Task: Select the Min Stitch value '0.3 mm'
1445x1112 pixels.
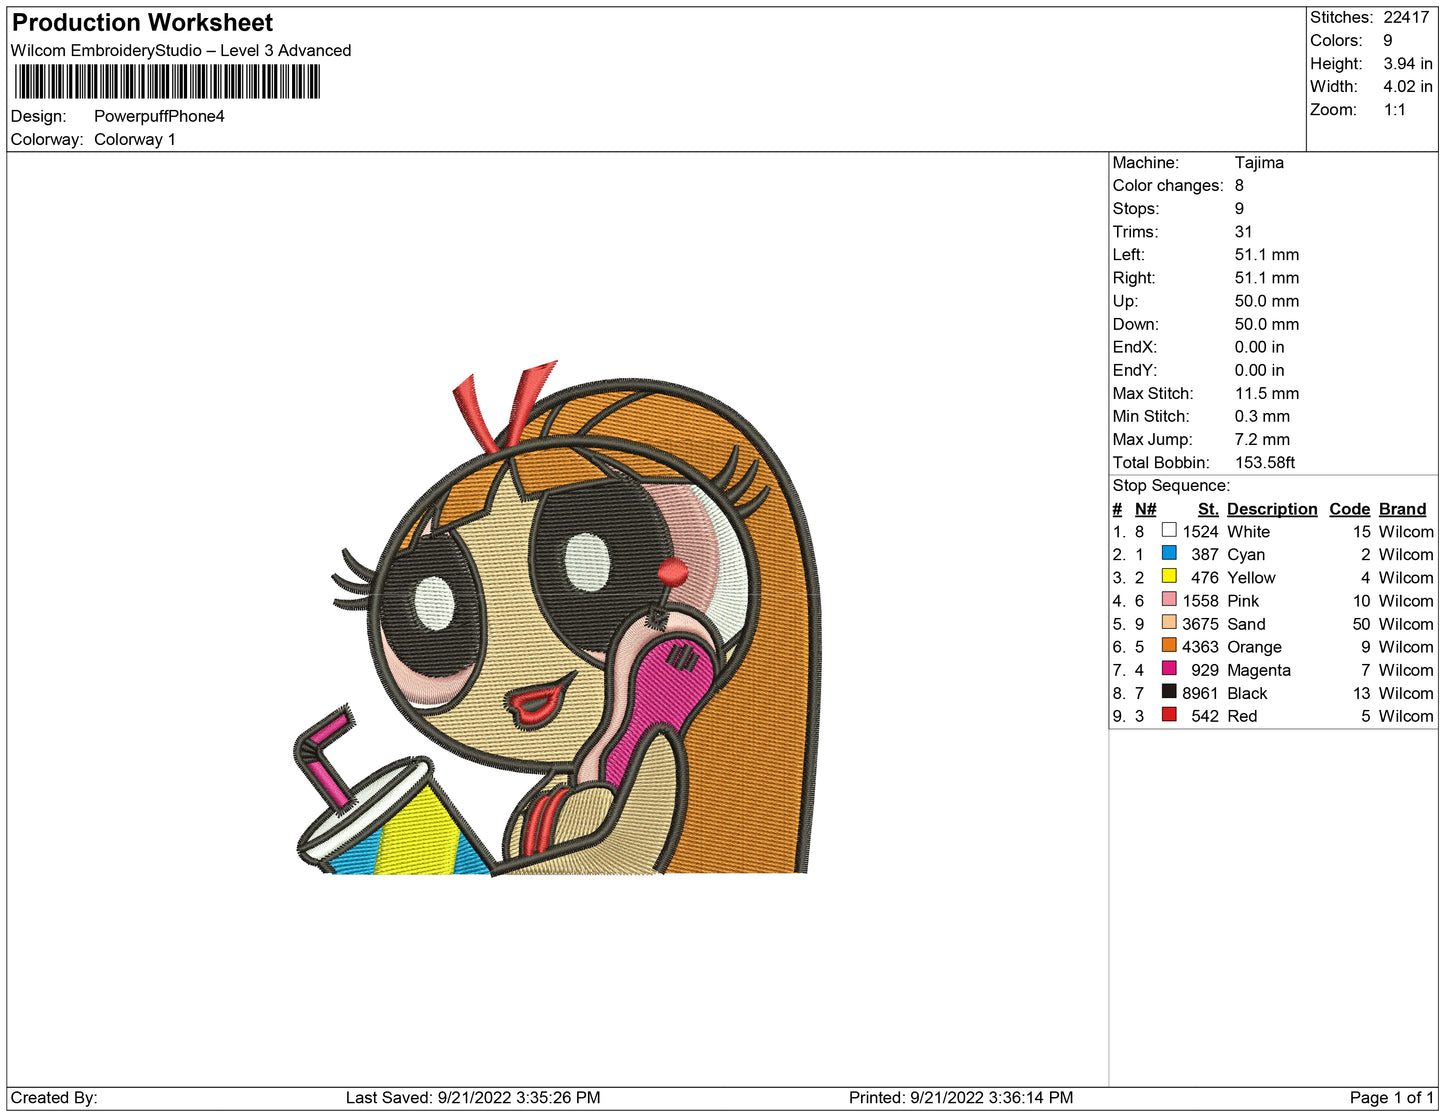Action: pos(1262,416)
